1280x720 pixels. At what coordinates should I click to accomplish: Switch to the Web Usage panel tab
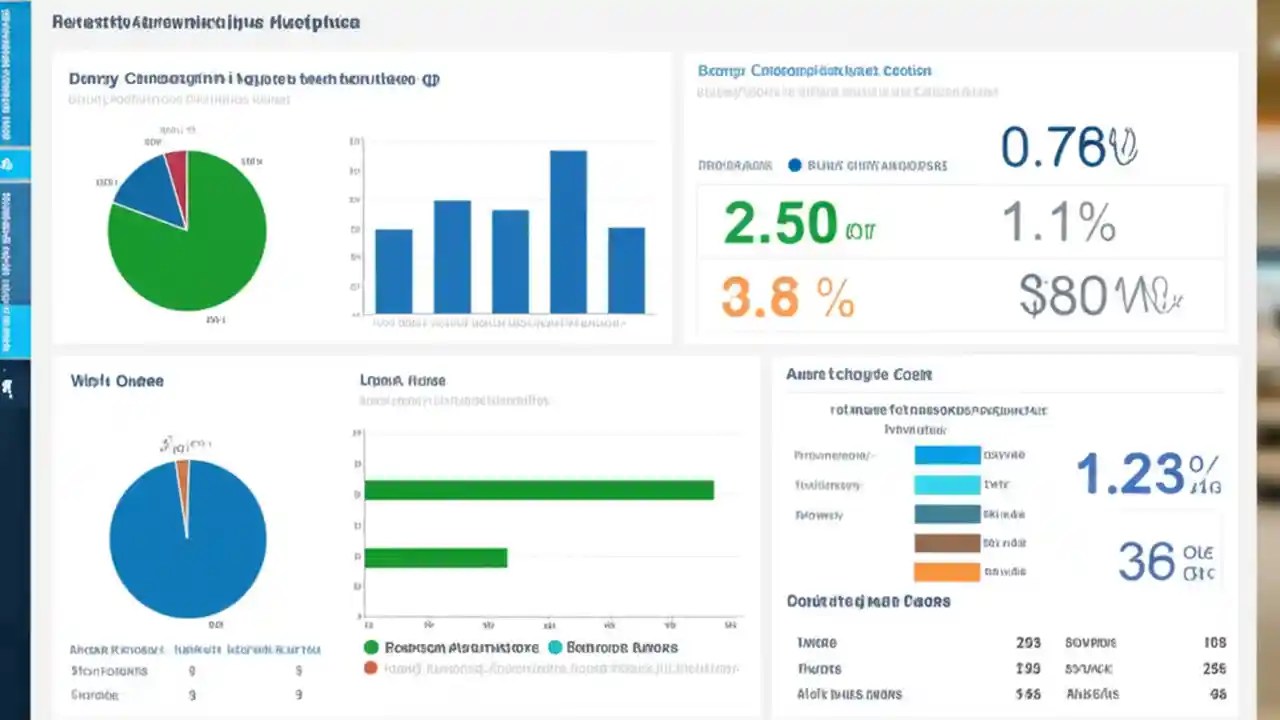[x=117, y=381]
